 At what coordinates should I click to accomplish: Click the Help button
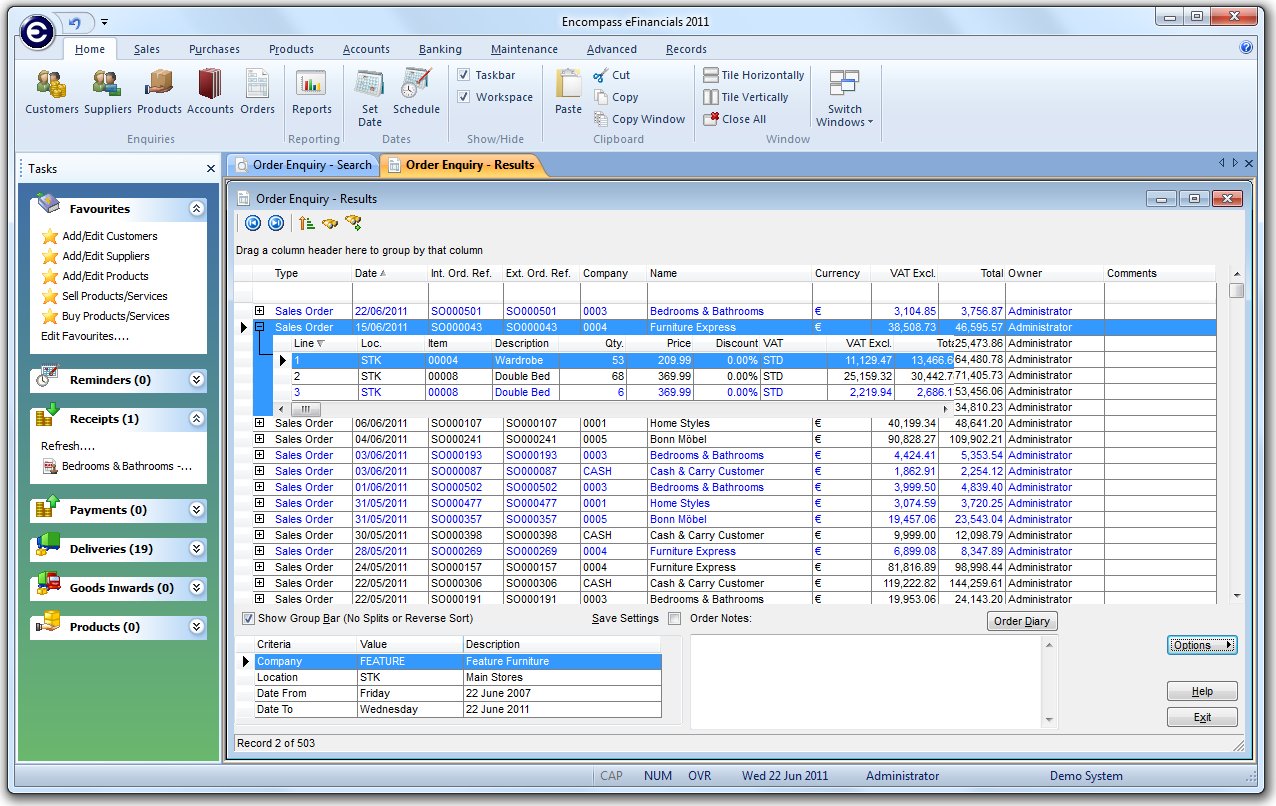(x=1202, y=691)
